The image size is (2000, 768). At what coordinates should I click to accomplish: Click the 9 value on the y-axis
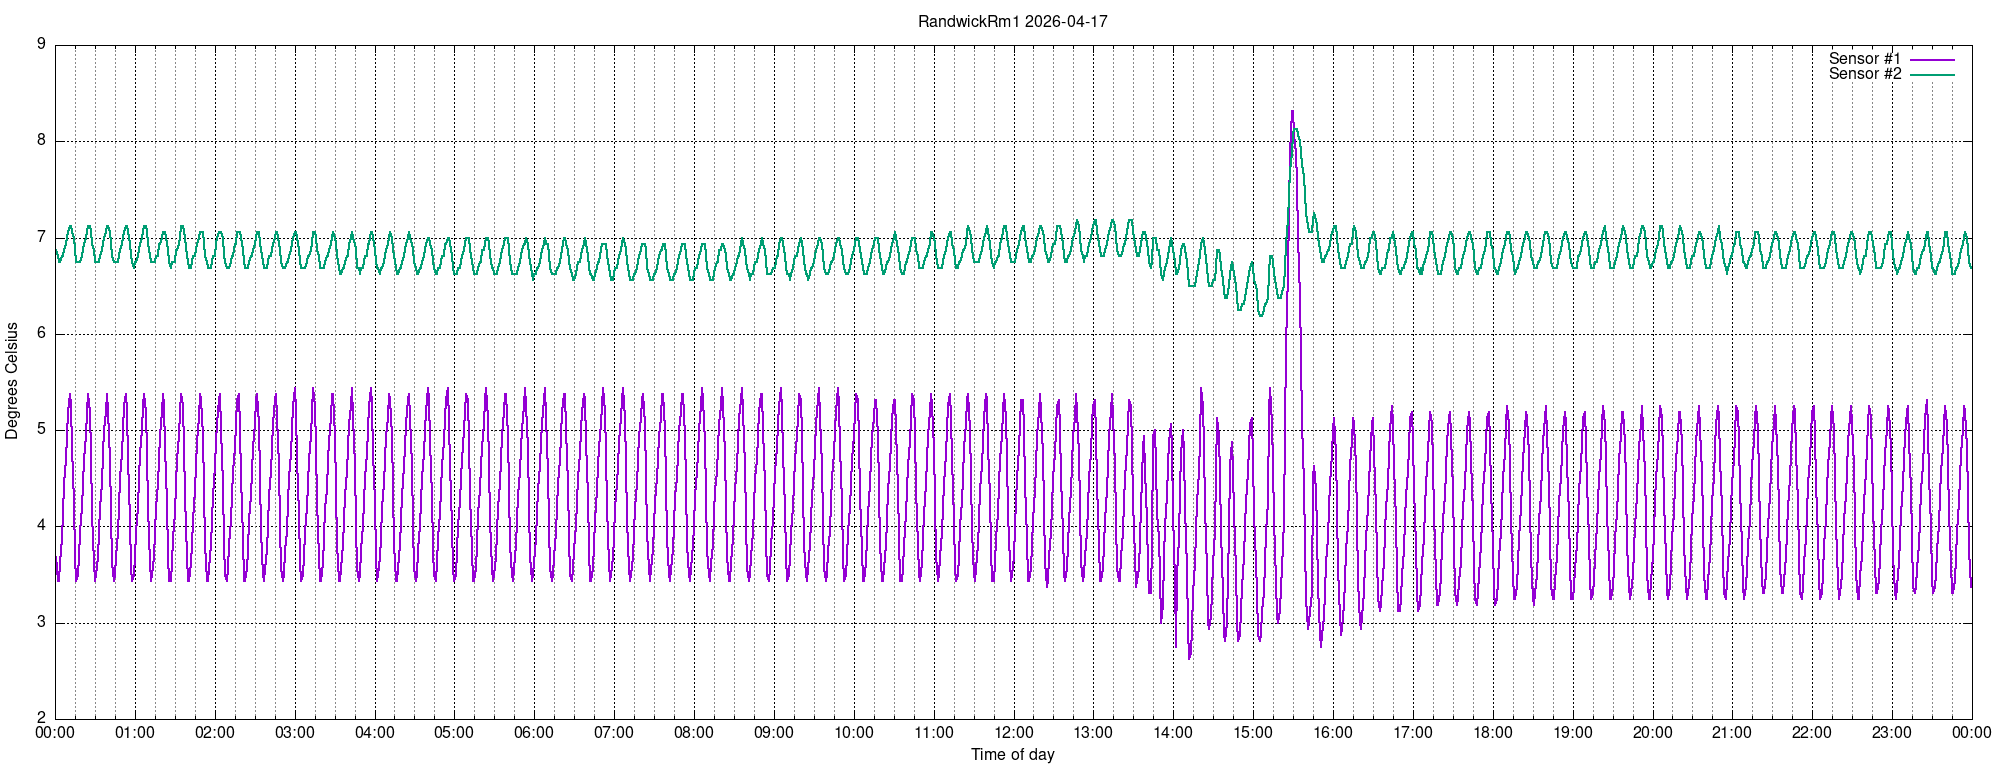coord(41,44)
